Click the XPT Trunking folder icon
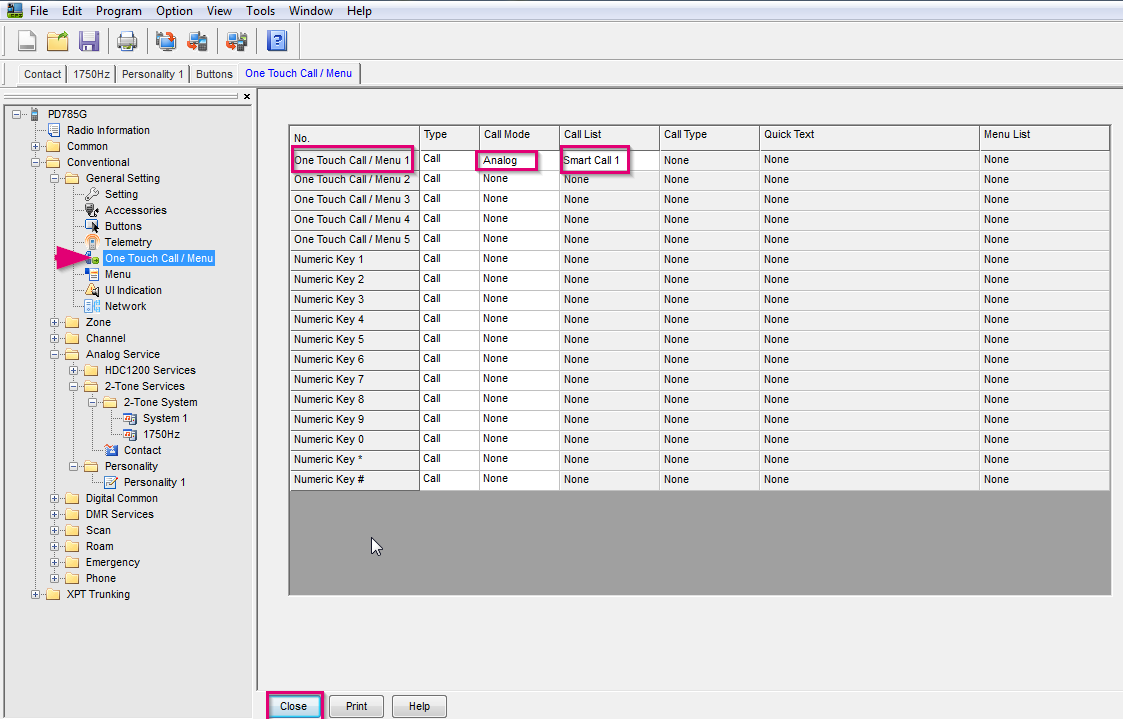This screenshot has height=719, width=1123. 53,594
